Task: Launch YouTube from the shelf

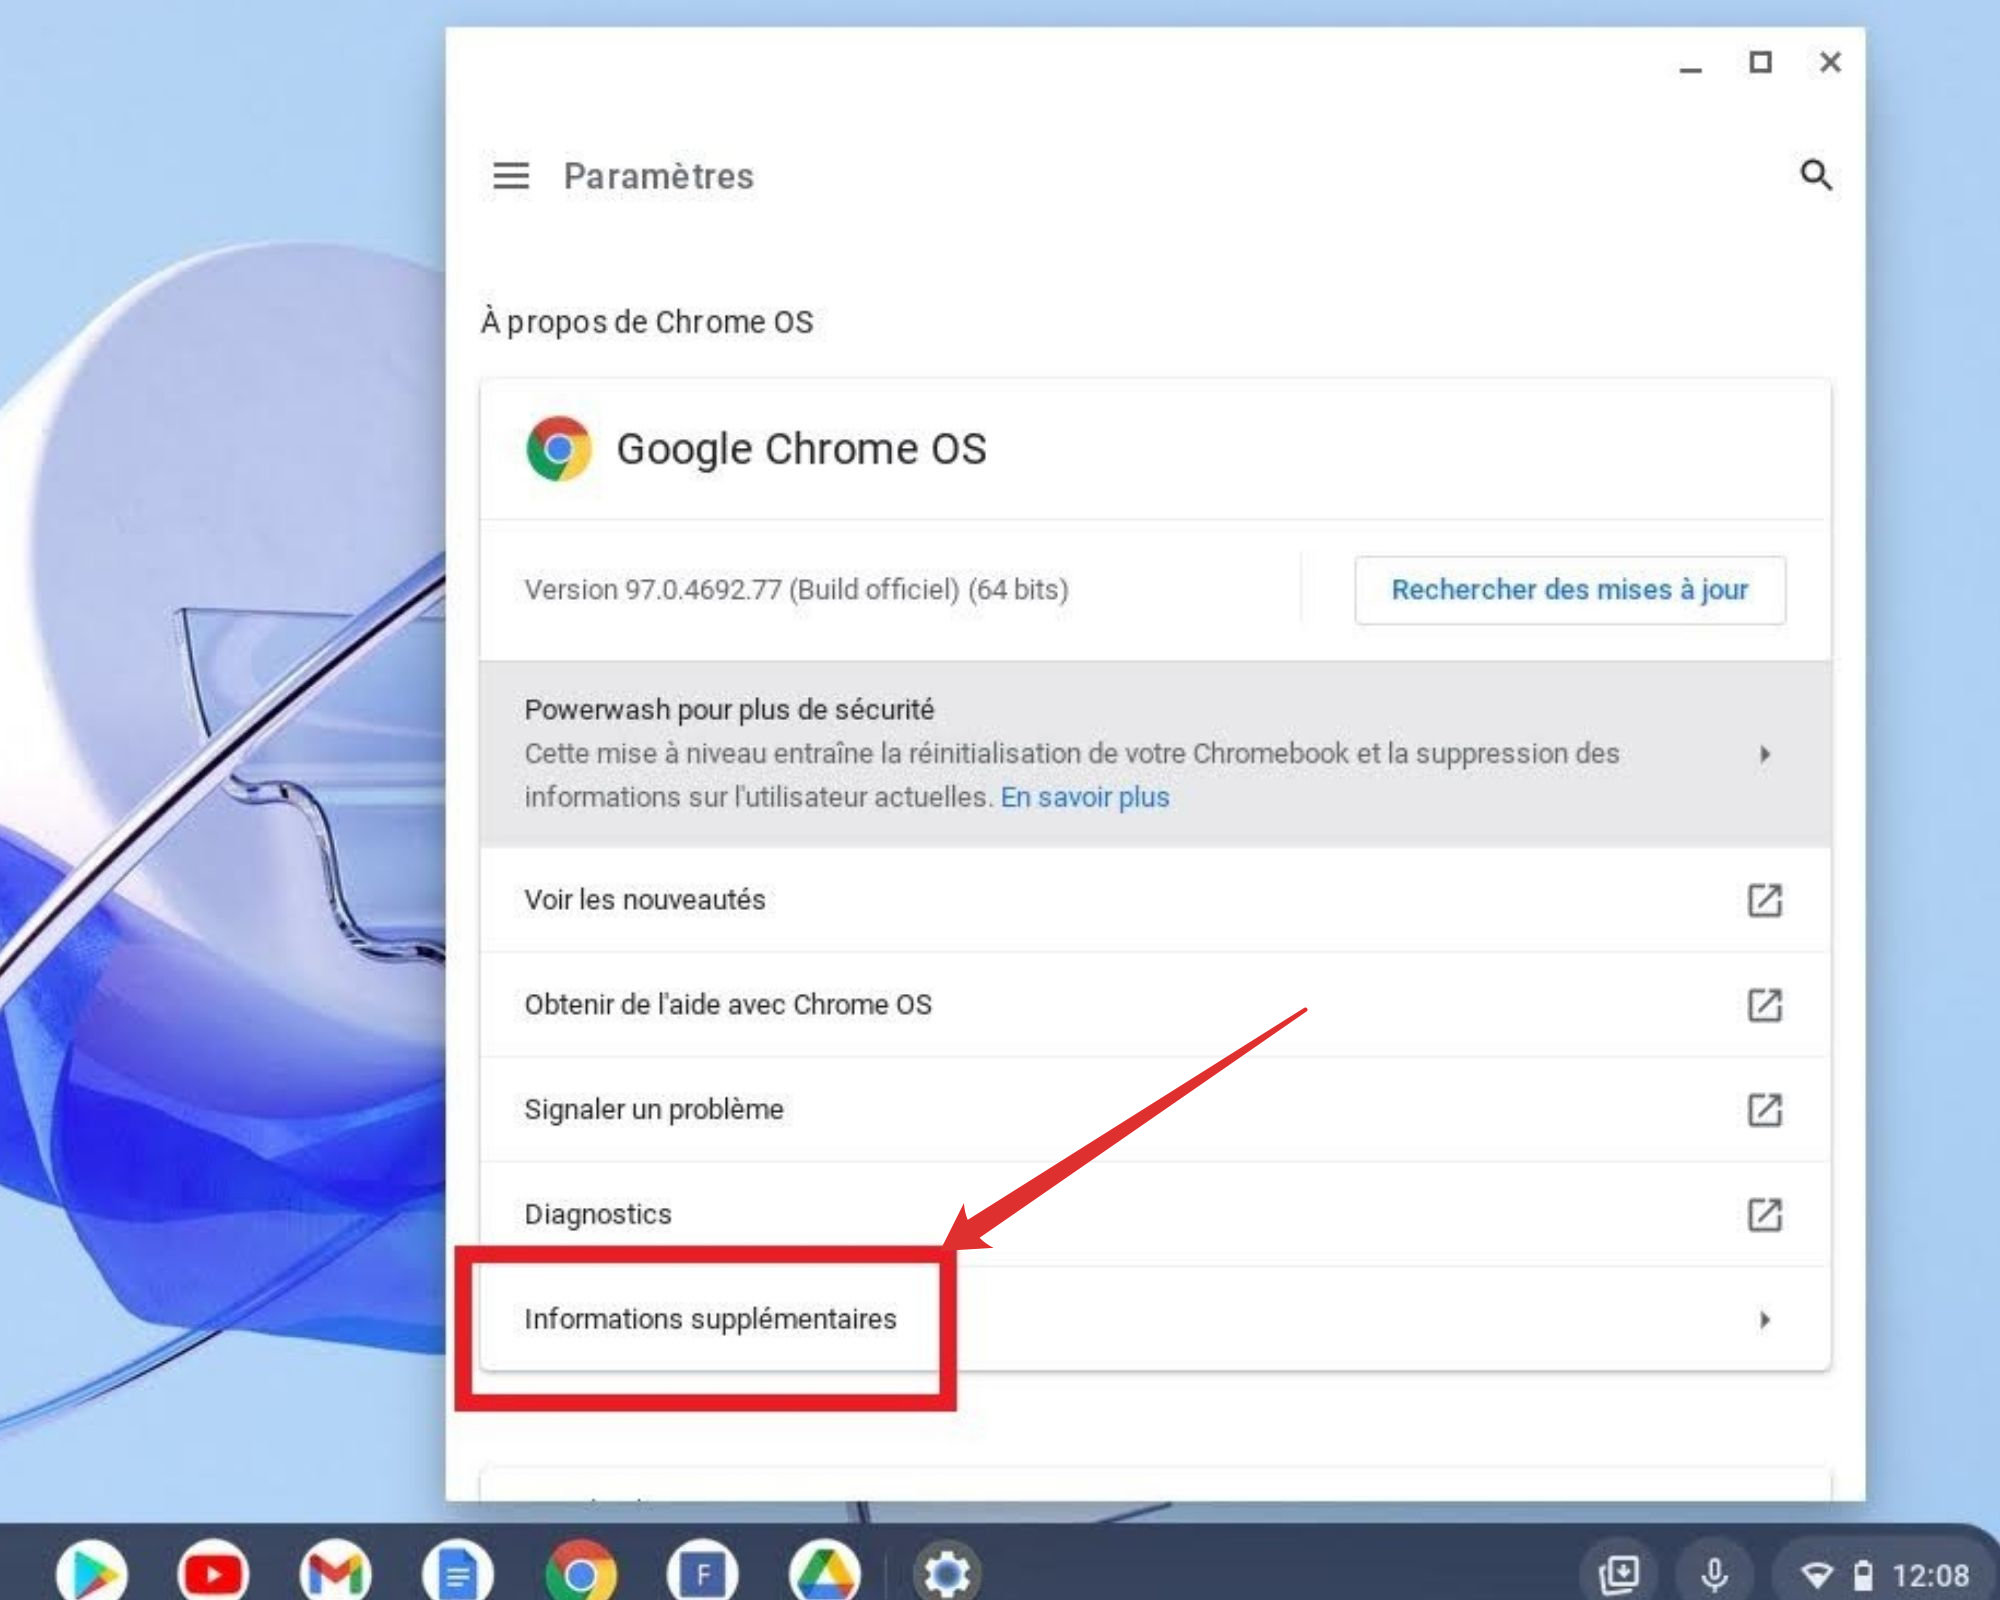Action: [213, 1574]
